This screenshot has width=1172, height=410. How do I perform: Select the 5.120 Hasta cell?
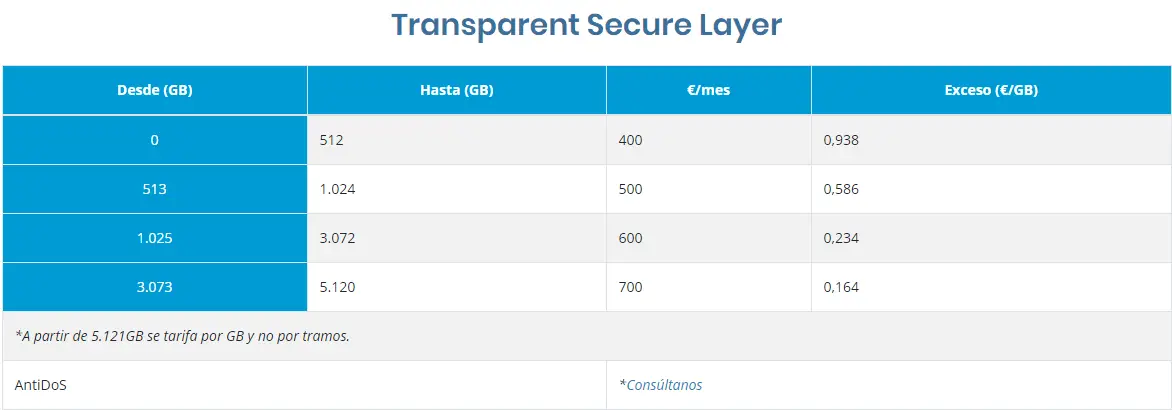click(x=337, y=287)
